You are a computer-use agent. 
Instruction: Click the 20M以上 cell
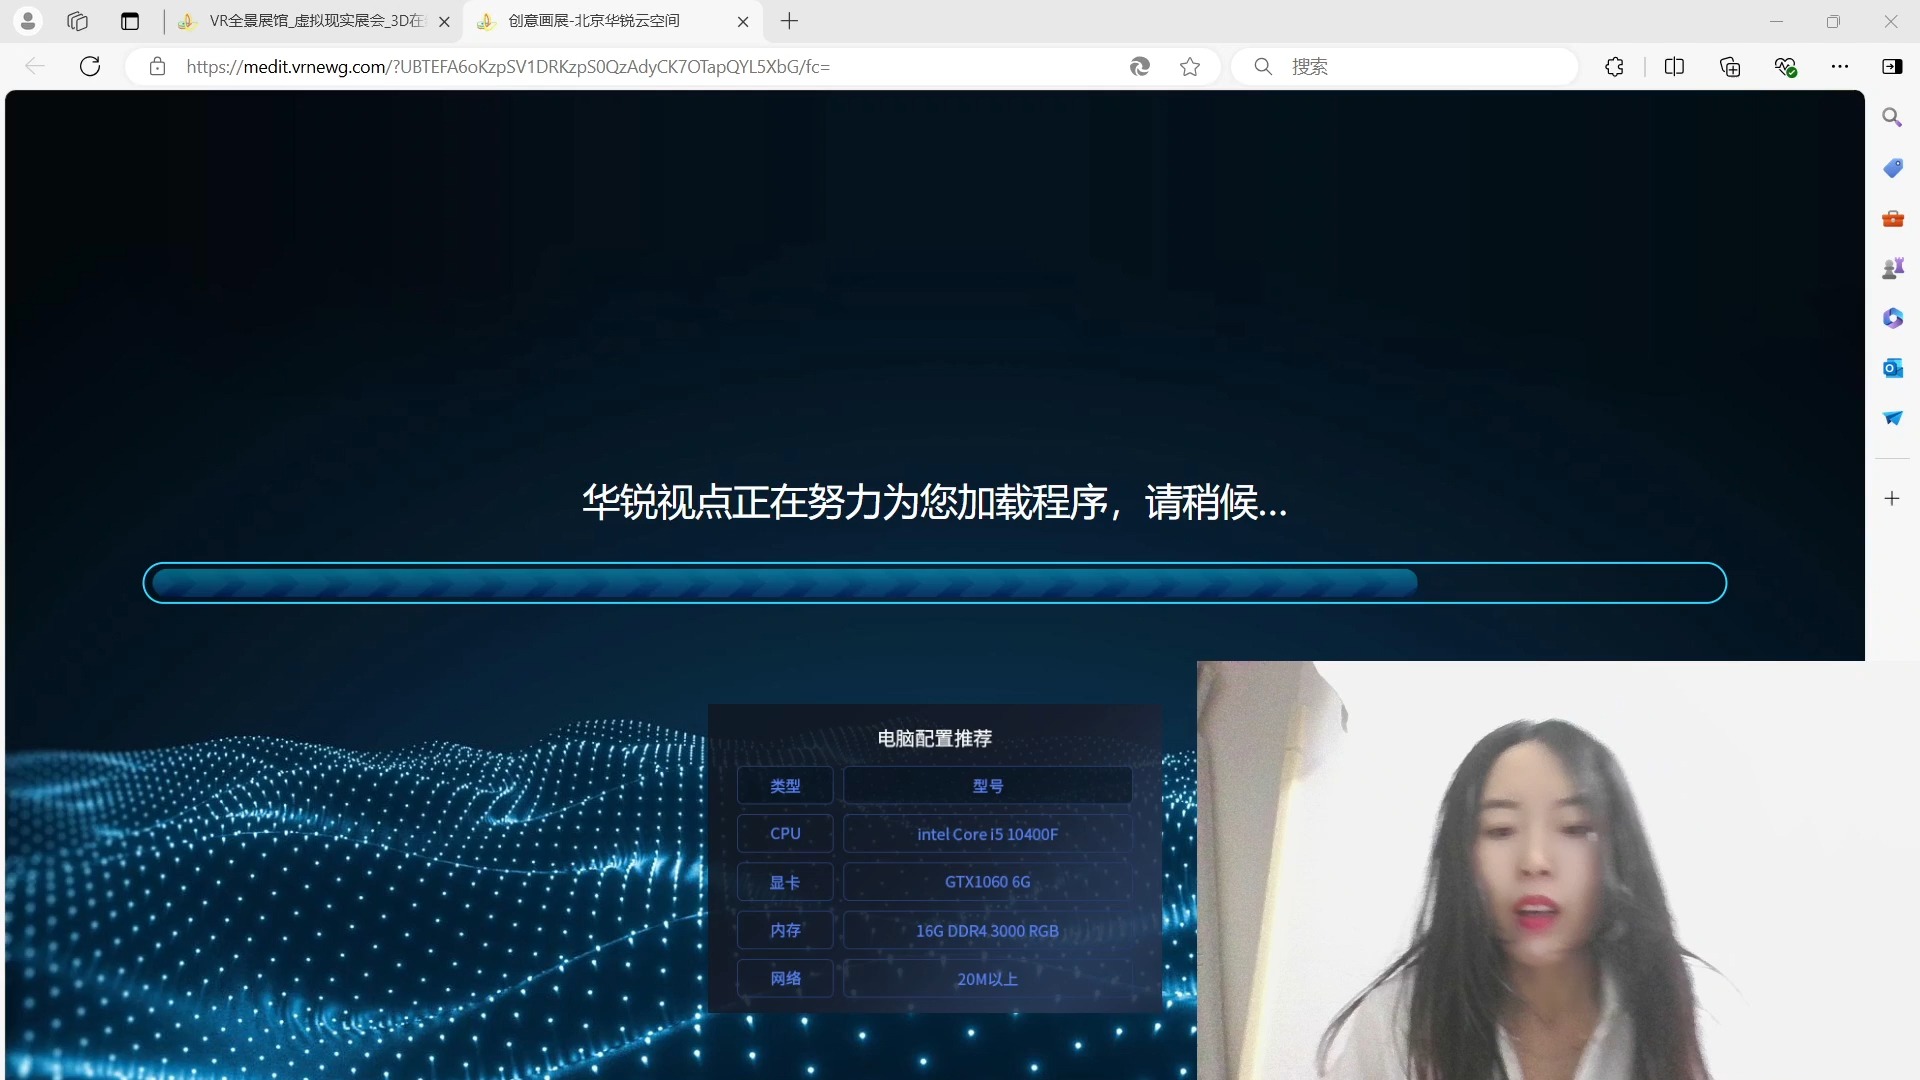(987, 979)
